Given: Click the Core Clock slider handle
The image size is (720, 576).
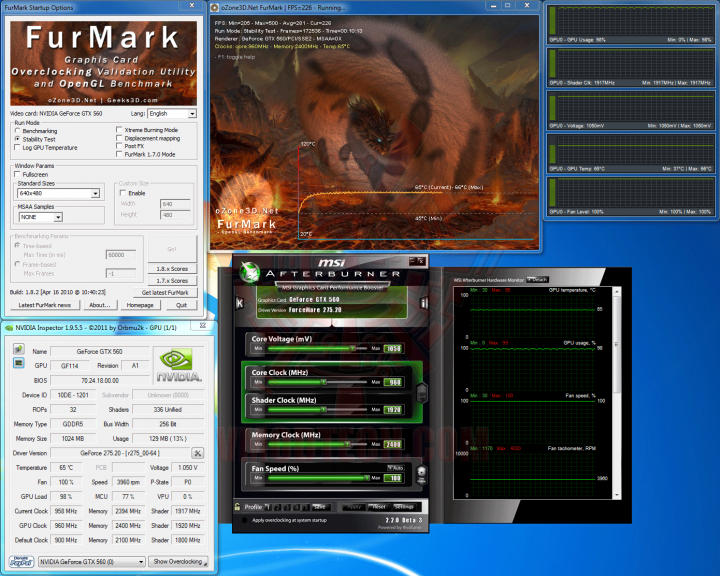Looking at the screenshot, I should [x=324, y=382].
